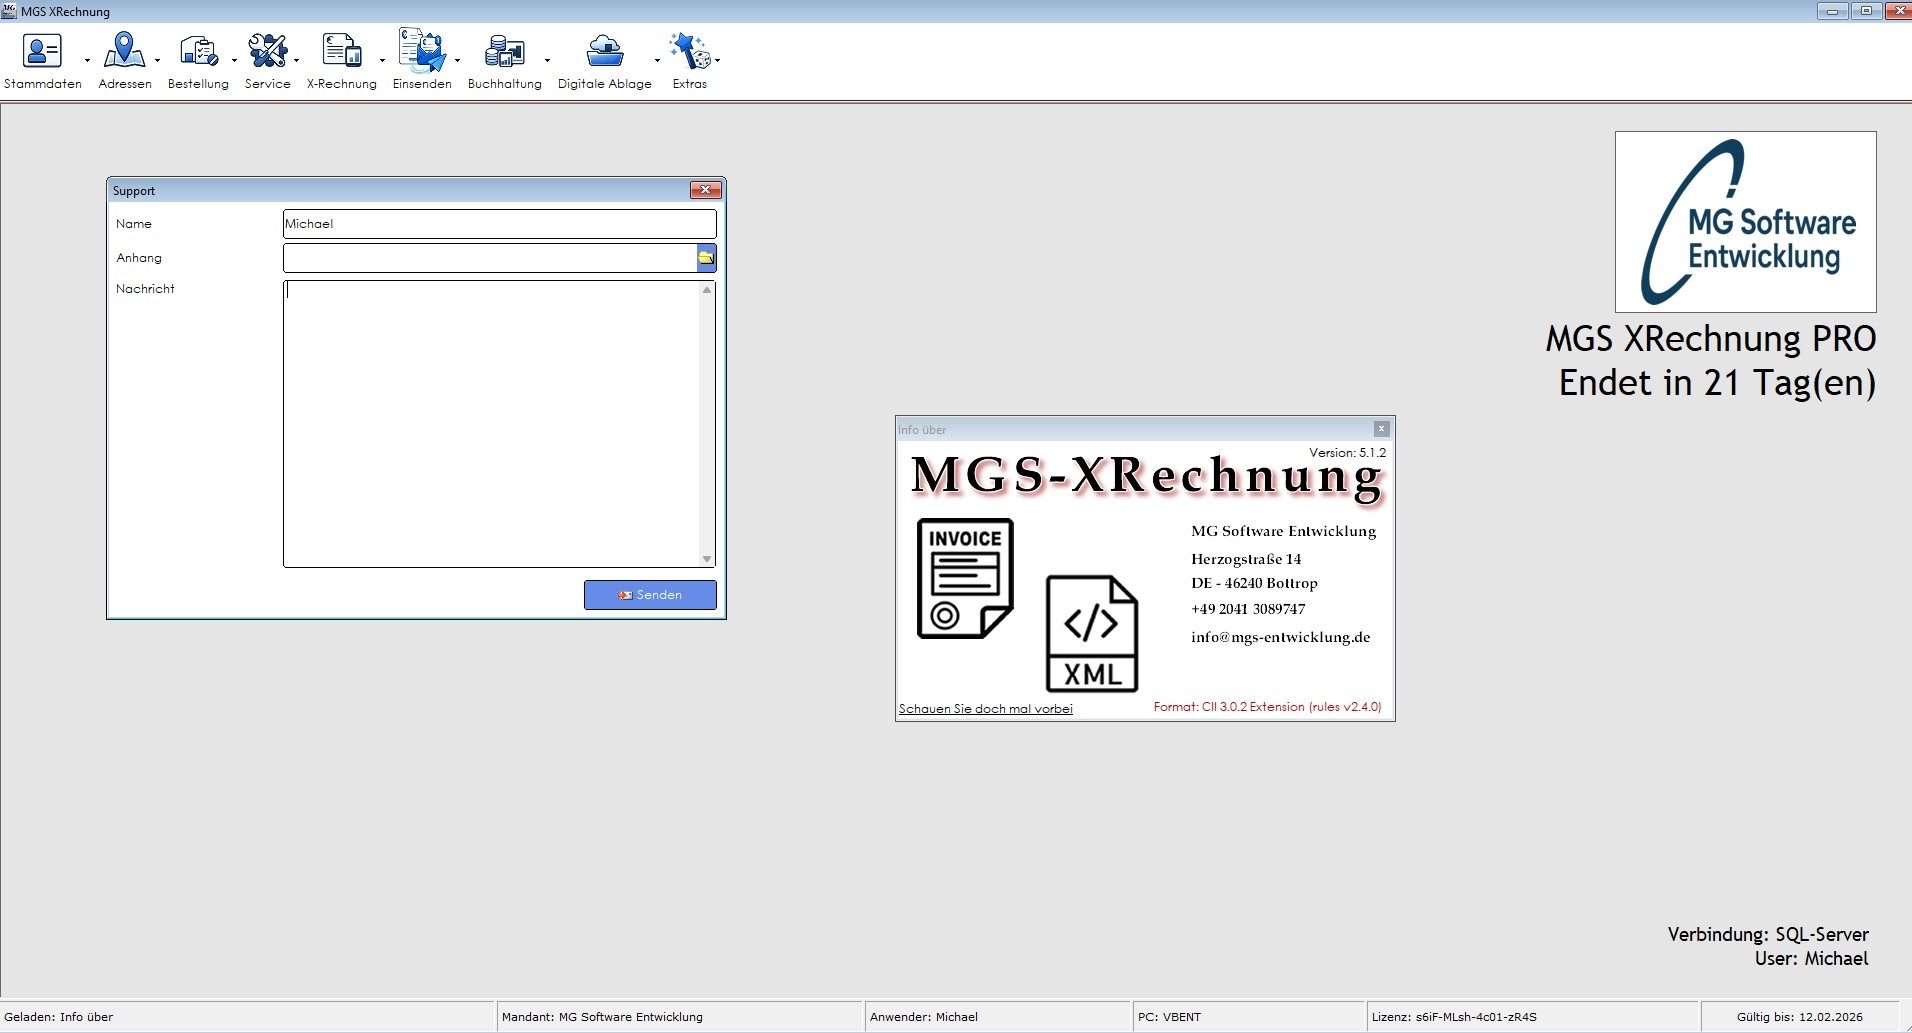Click the 'MGS XRechnung PRO' heading
Screen dimensions: 1912x1033
click(x=1710, y=339)
